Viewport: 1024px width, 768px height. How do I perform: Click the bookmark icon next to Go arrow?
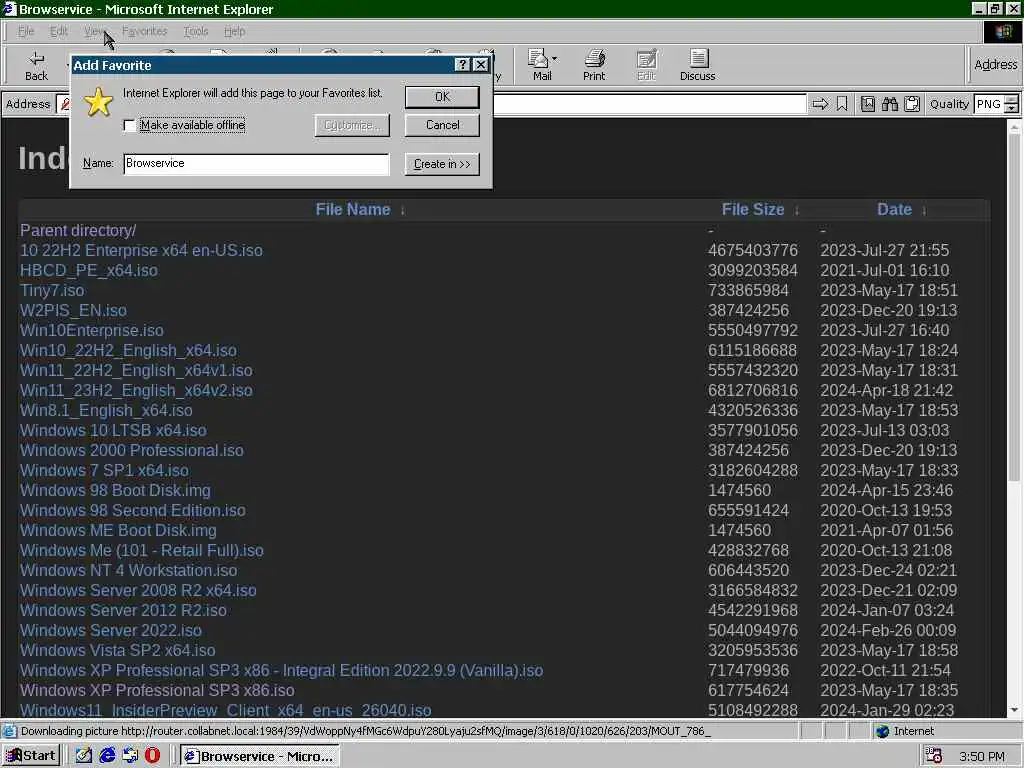click(x=842, y=104)
